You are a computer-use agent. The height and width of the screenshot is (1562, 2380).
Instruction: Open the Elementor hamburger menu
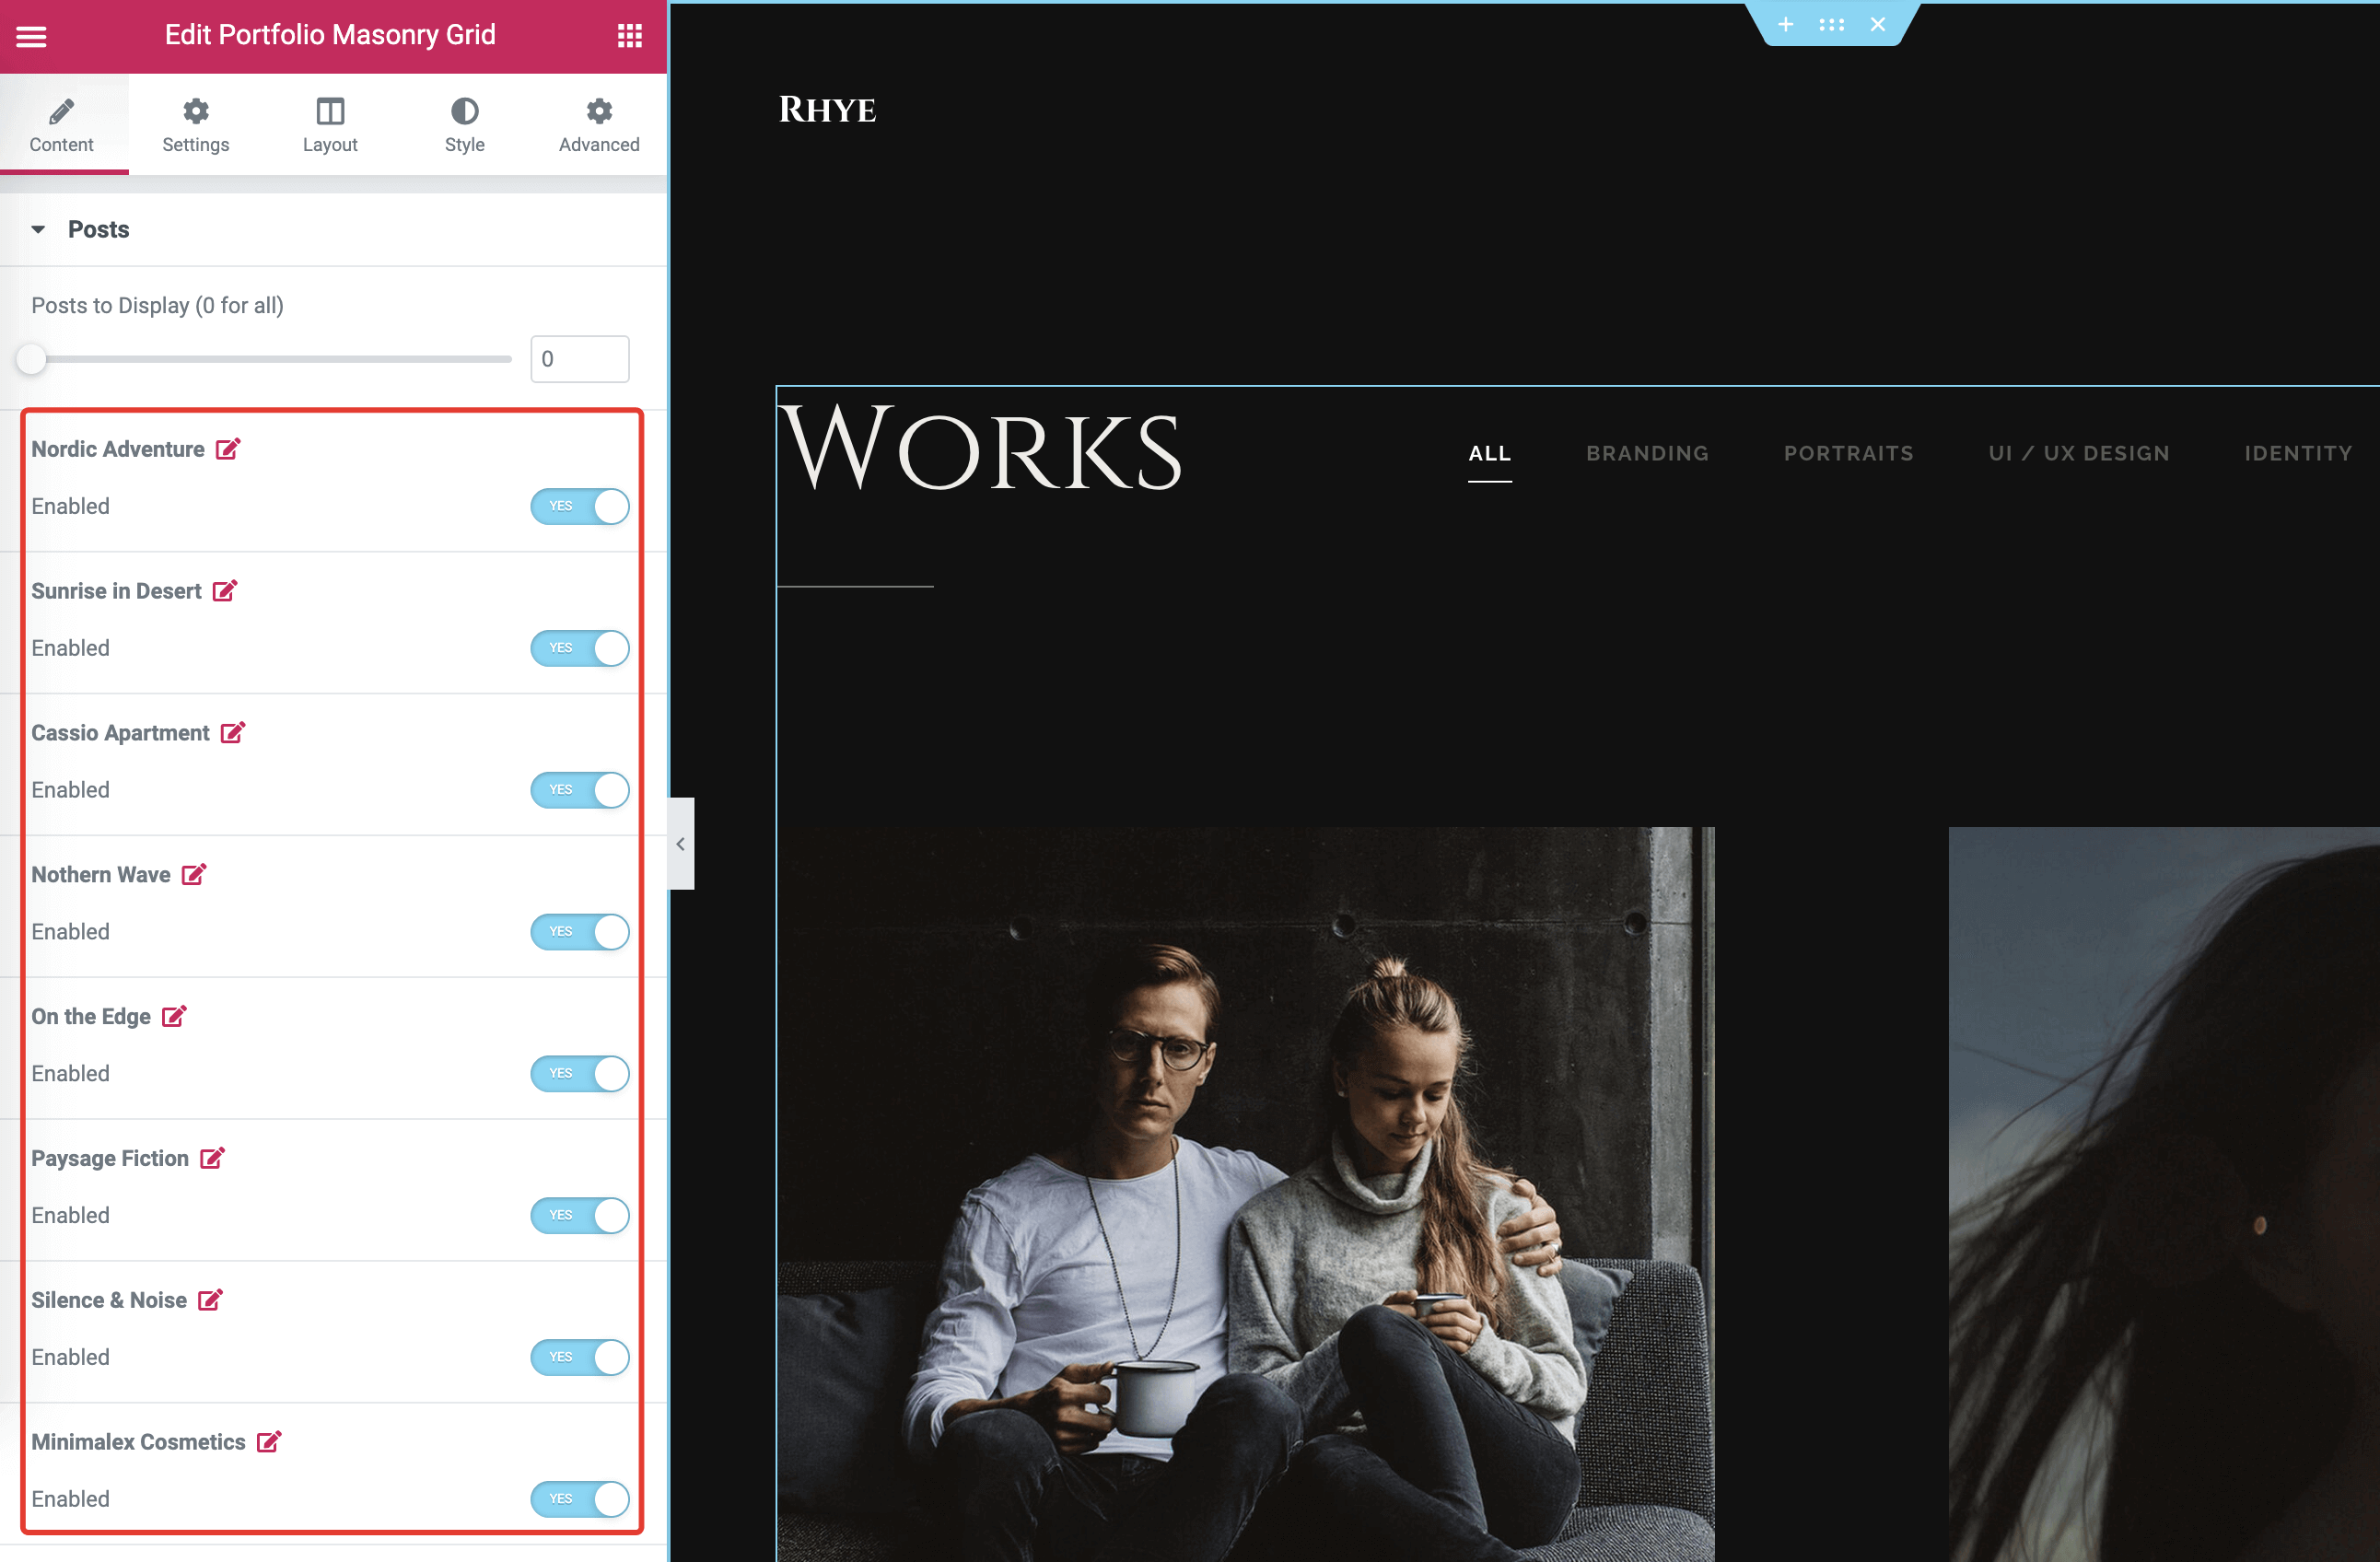pyautogui.click(x=31, y=36)
